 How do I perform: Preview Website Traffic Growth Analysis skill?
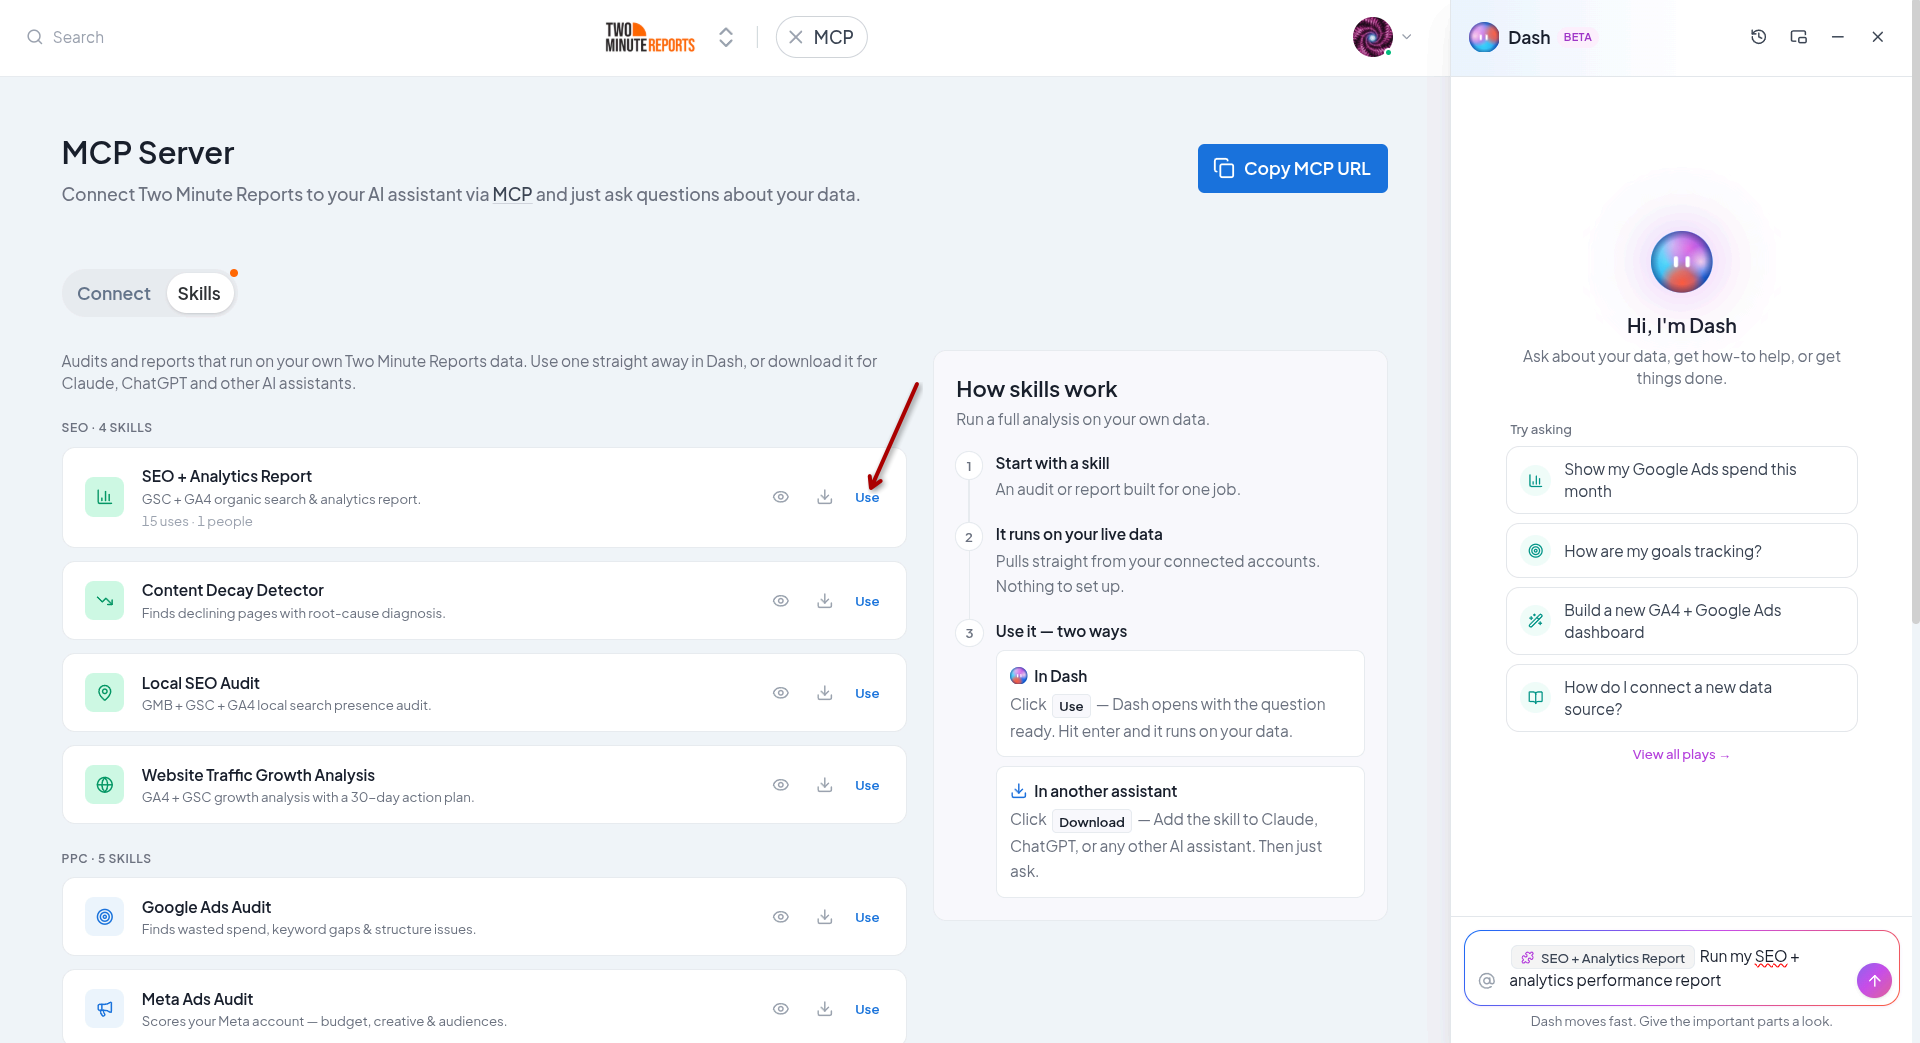[781, 785]
